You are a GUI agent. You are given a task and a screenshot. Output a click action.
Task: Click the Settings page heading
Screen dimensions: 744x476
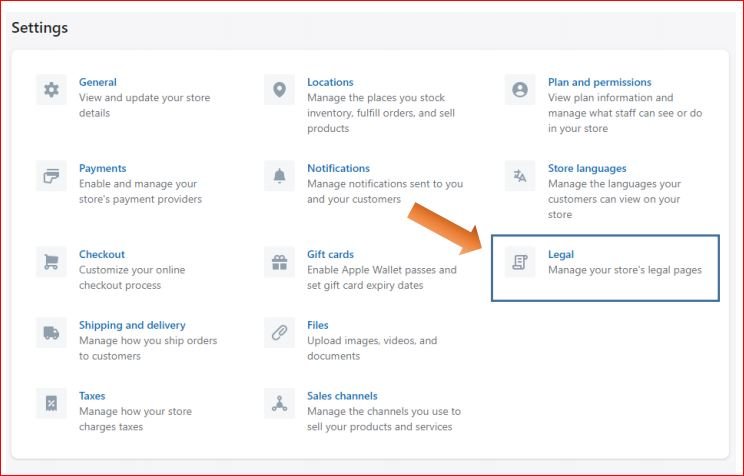click(40, 28)
